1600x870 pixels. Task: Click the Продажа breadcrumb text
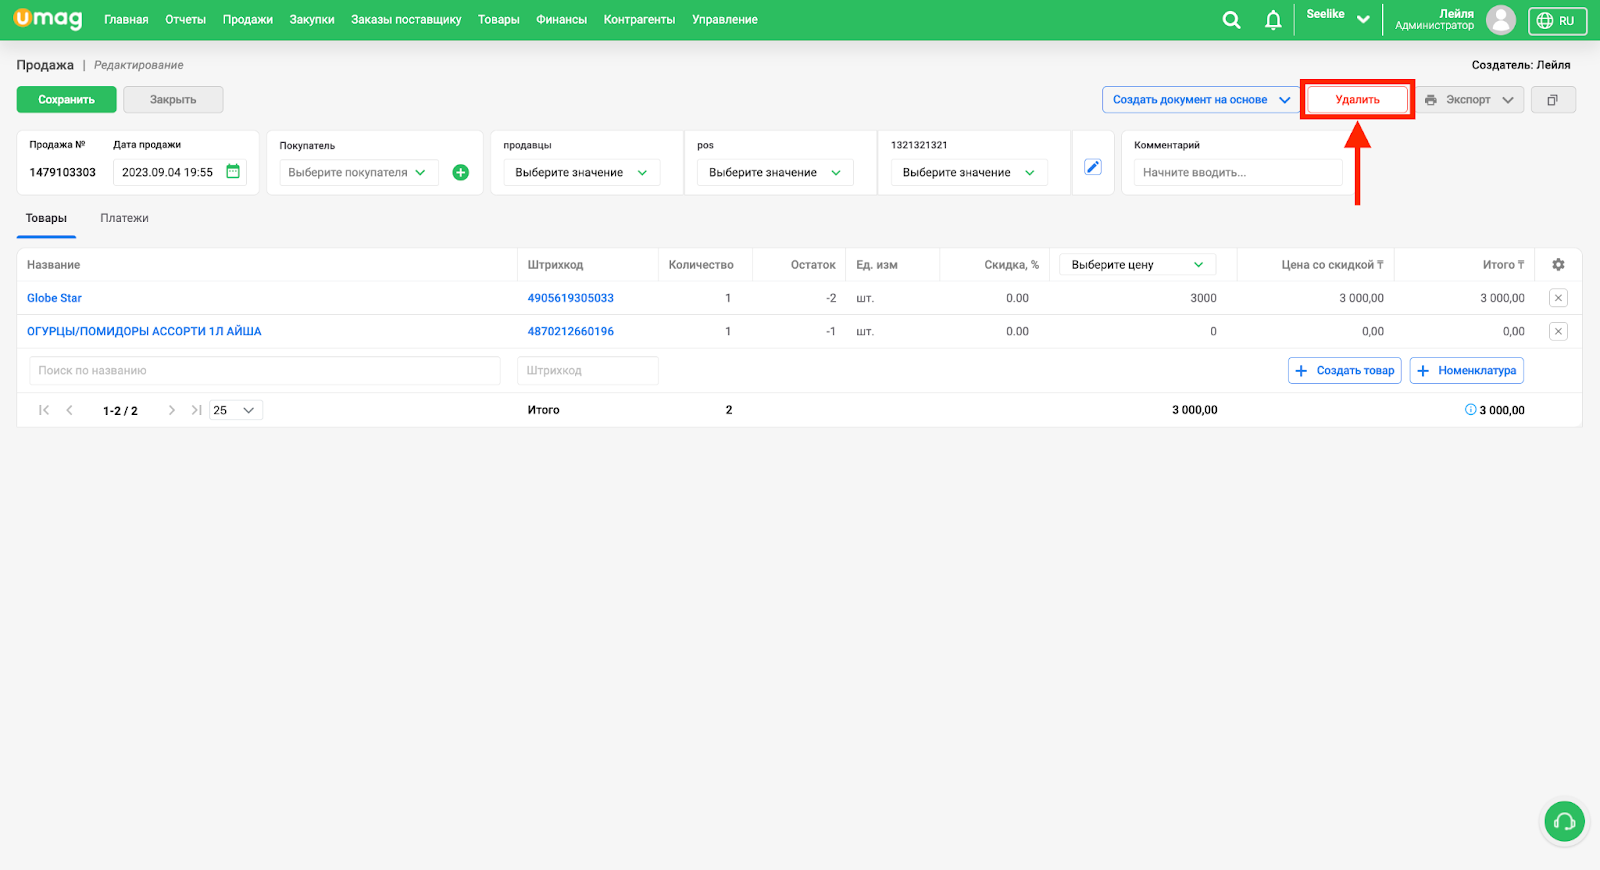point(45,65)
